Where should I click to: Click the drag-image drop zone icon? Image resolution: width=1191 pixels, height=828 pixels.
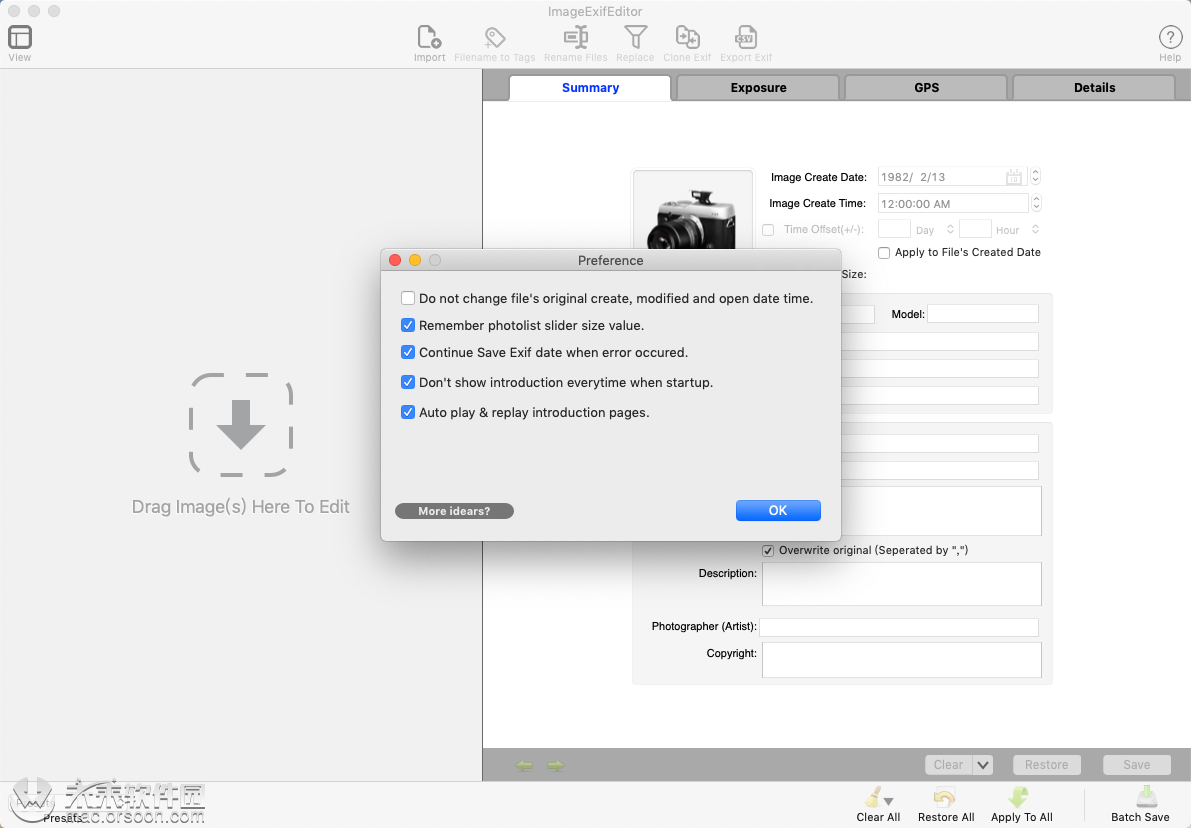[x=241, y=425]
